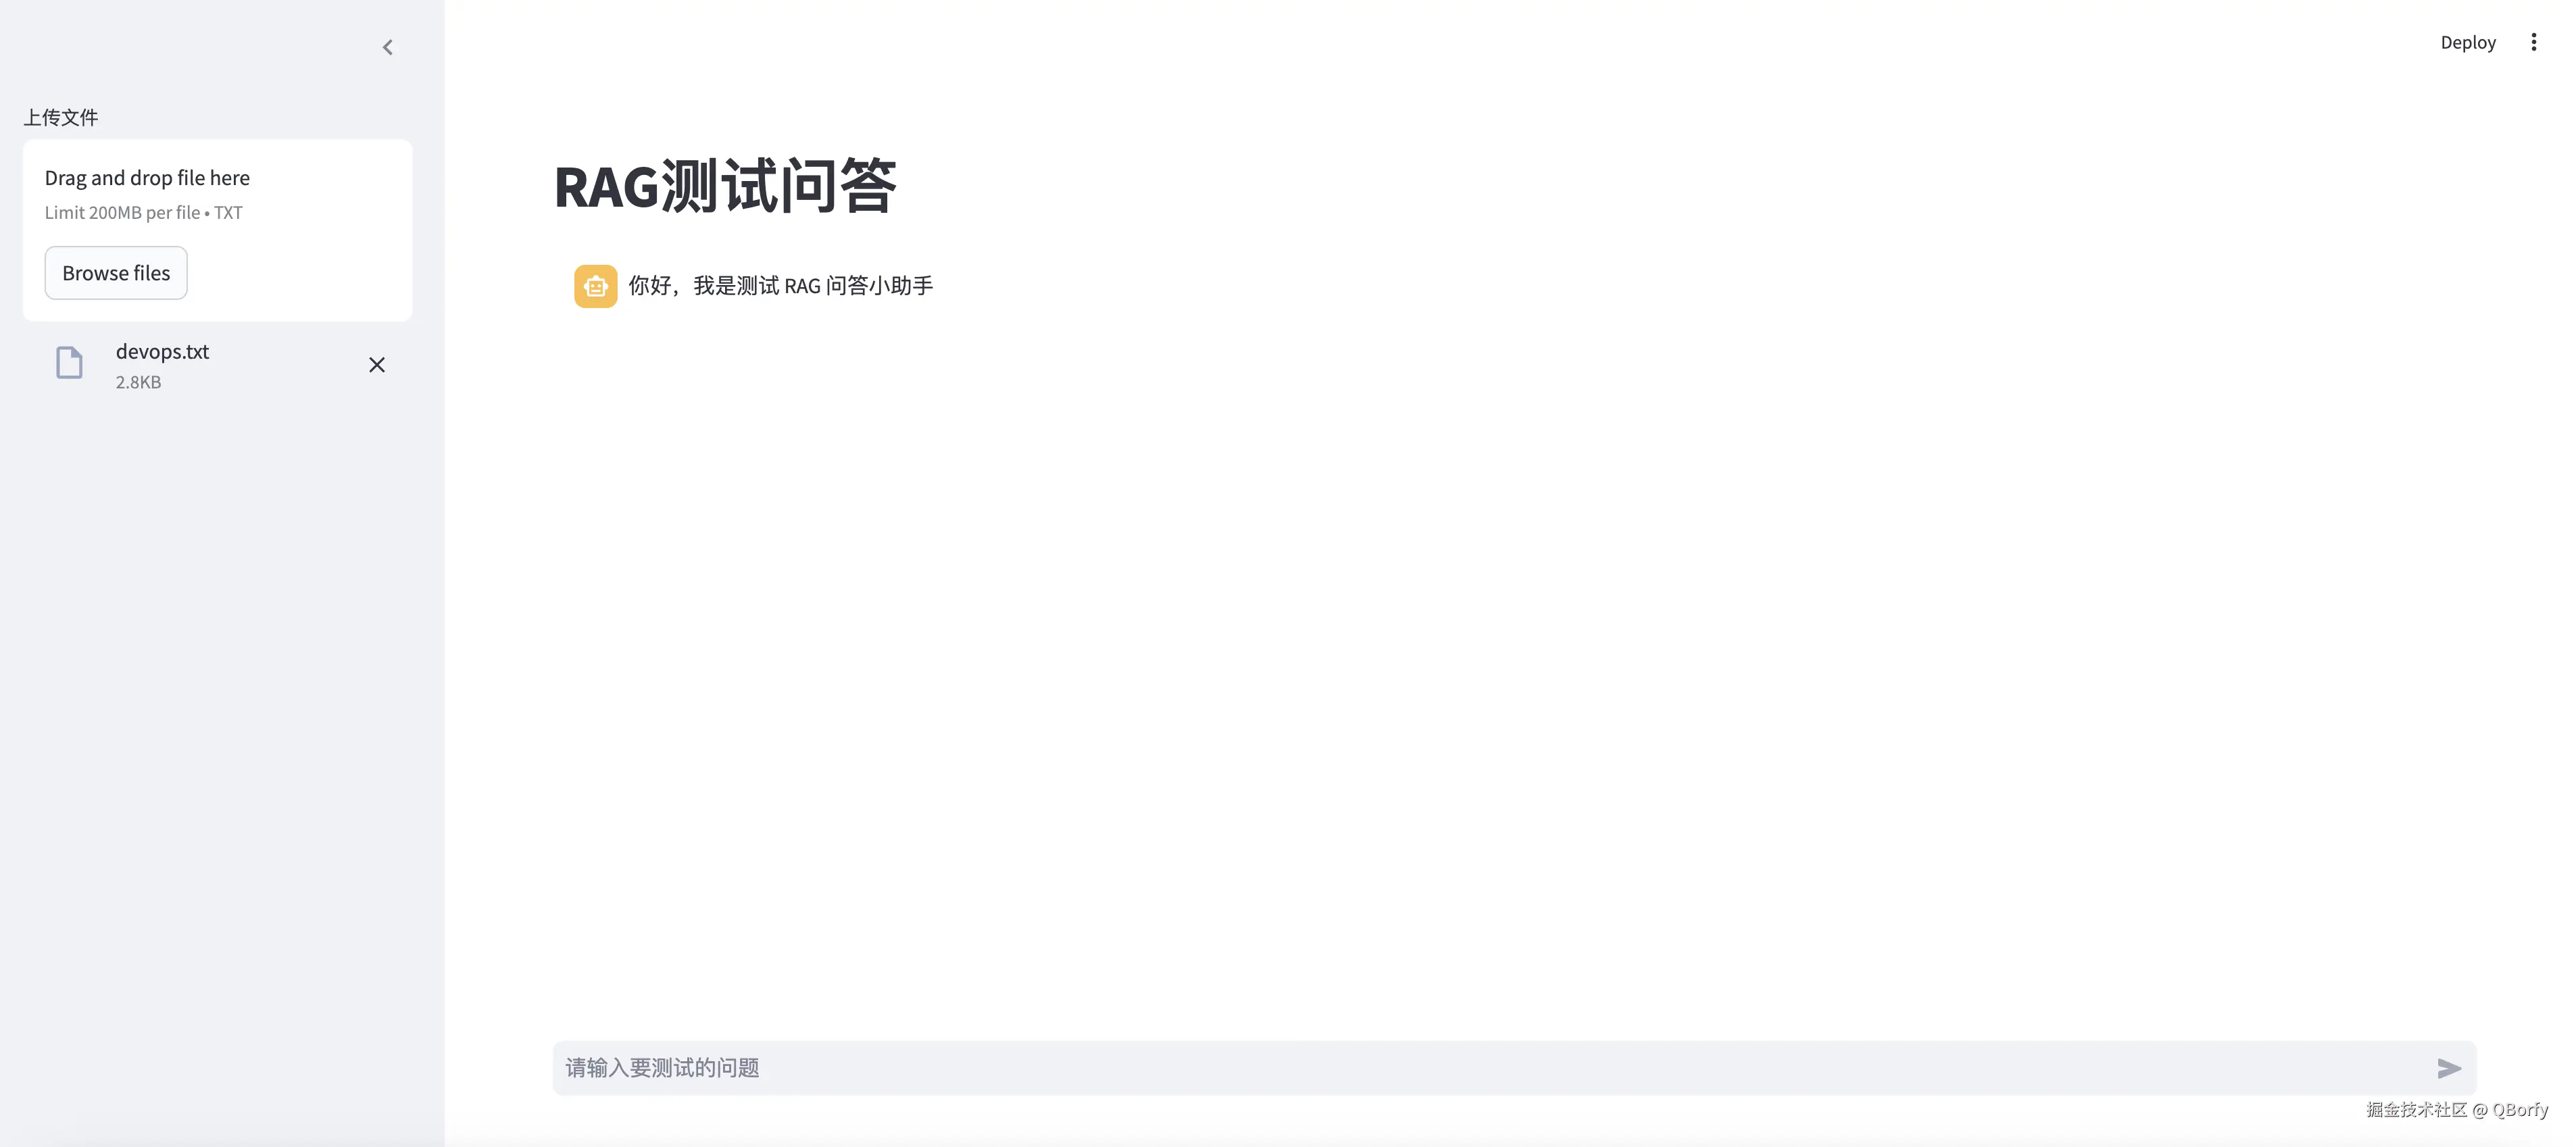Click the Browse files button

point(116,273)
